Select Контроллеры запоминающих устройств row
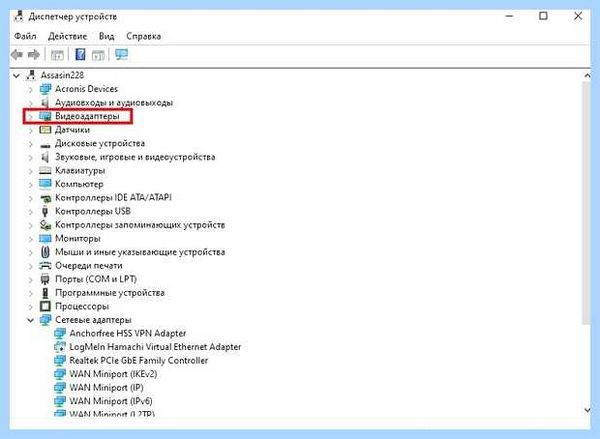 (140, 225)
